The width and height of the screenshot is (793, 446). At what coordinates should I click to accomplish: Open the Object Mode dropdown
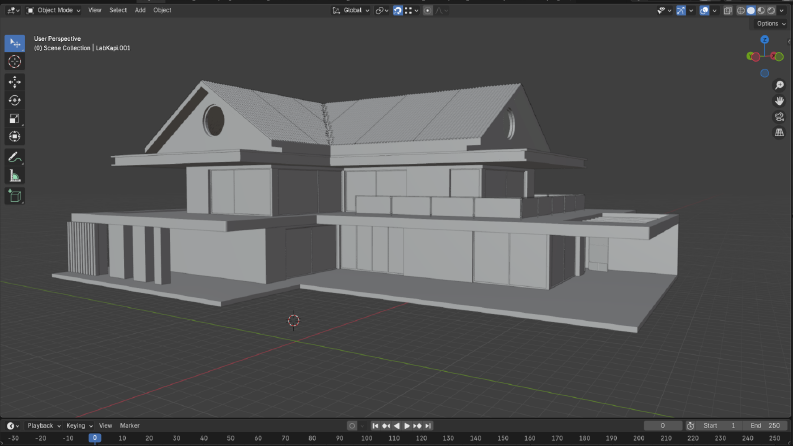click(x=54, y=10)
